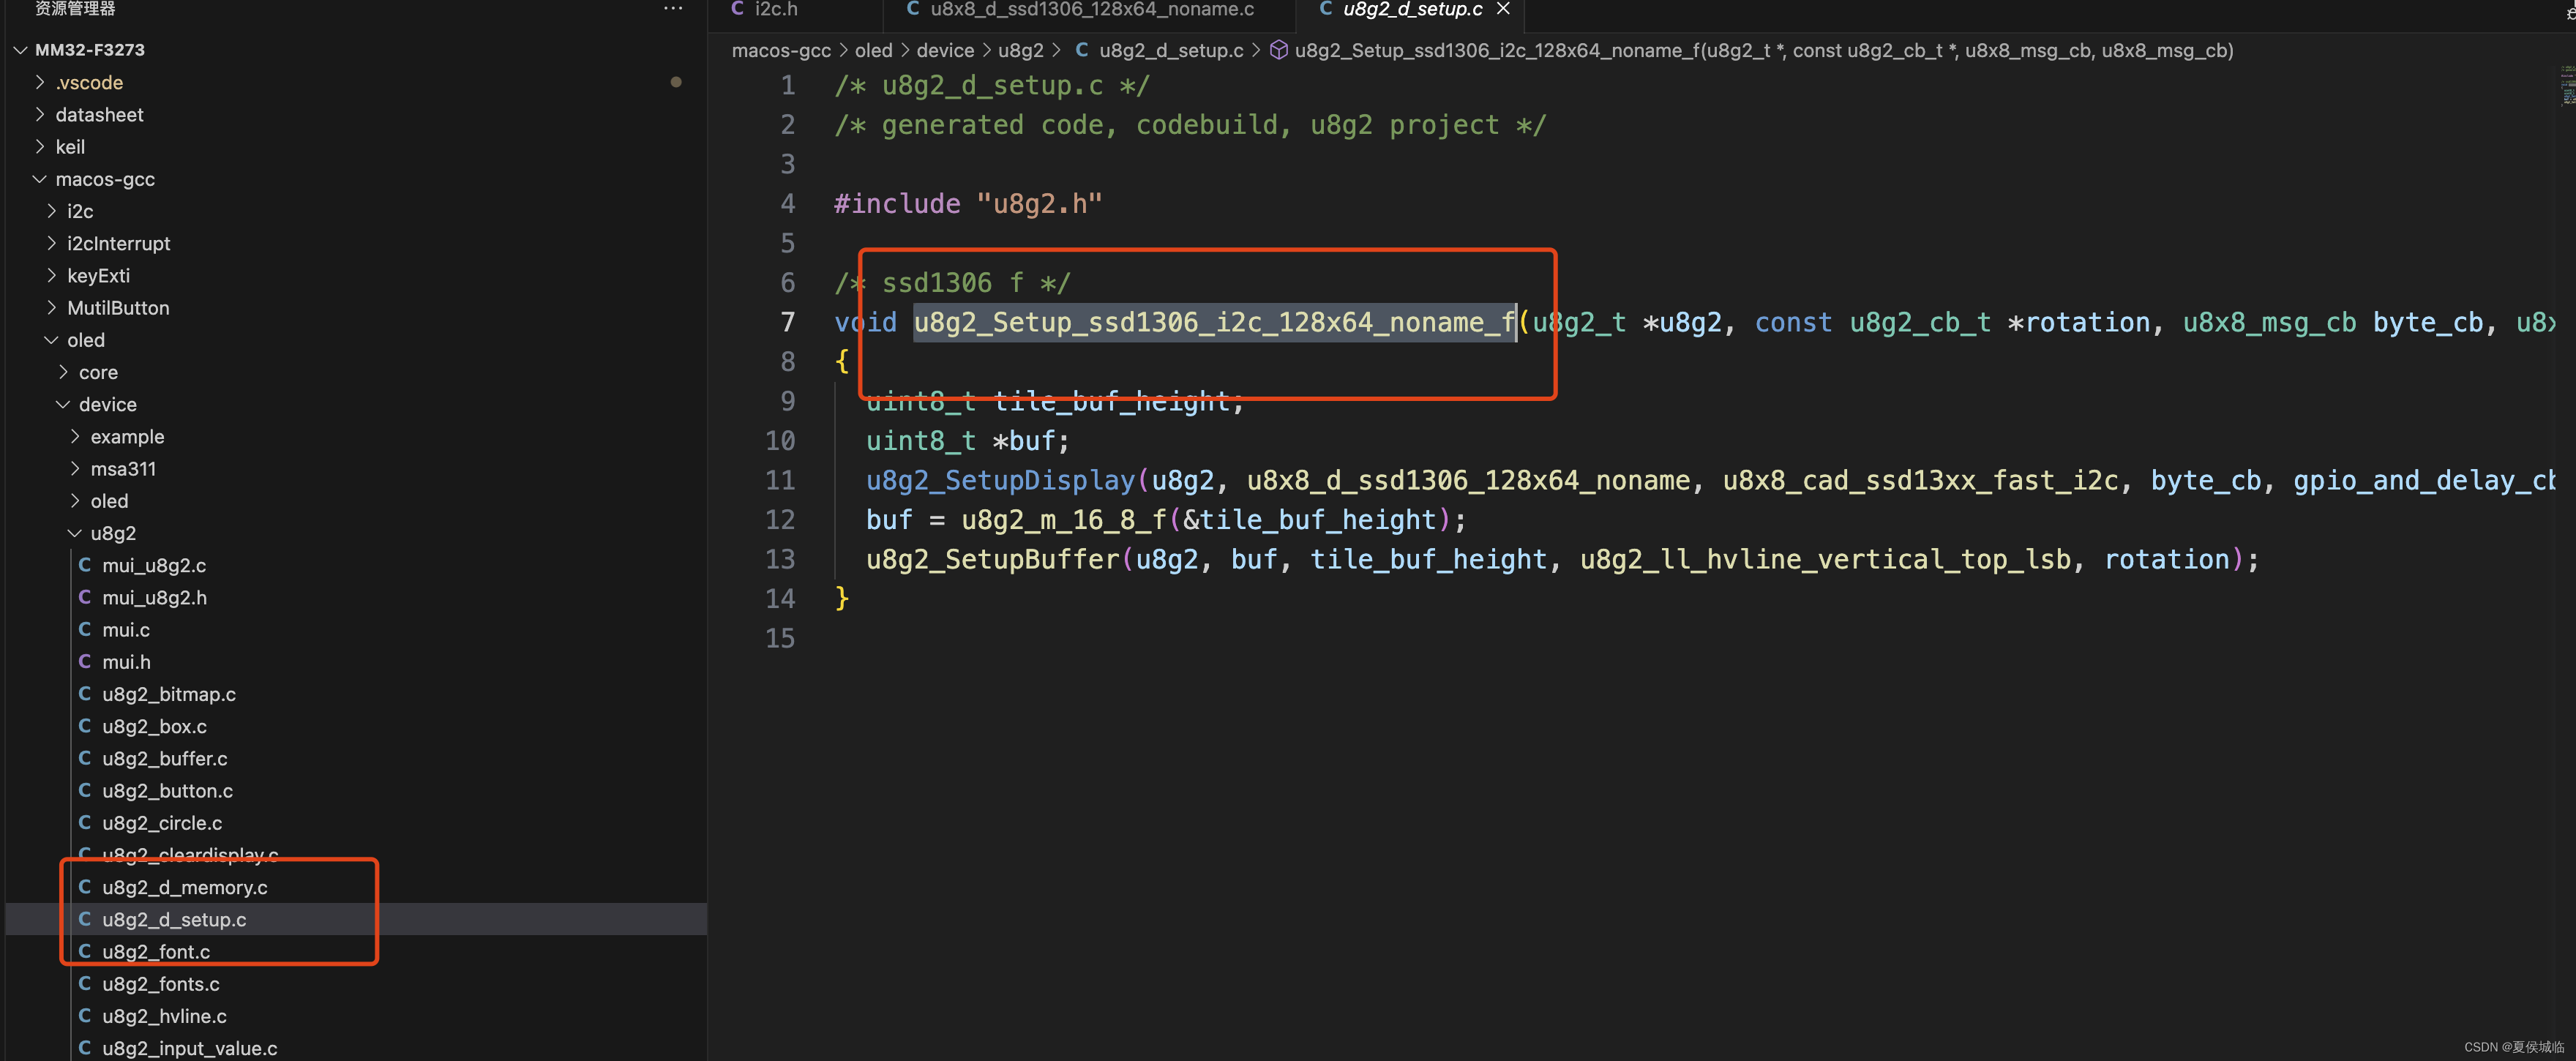The image size is (2576, 1061).
Task: Click the explorer more actions ellipsis icon
Action: [x=673, y=9]
